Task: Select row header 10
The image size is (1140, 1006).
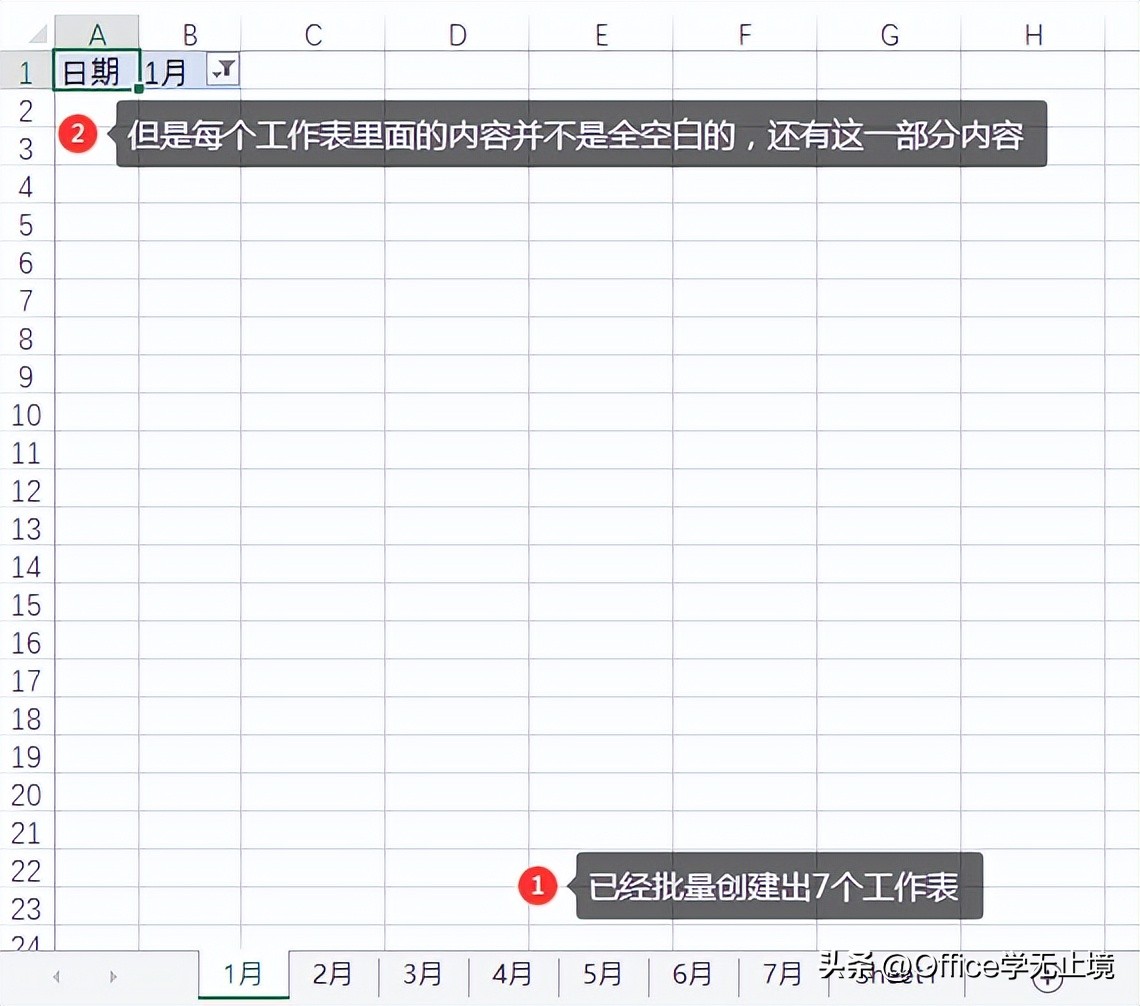Action: click(x=27, y=415)
